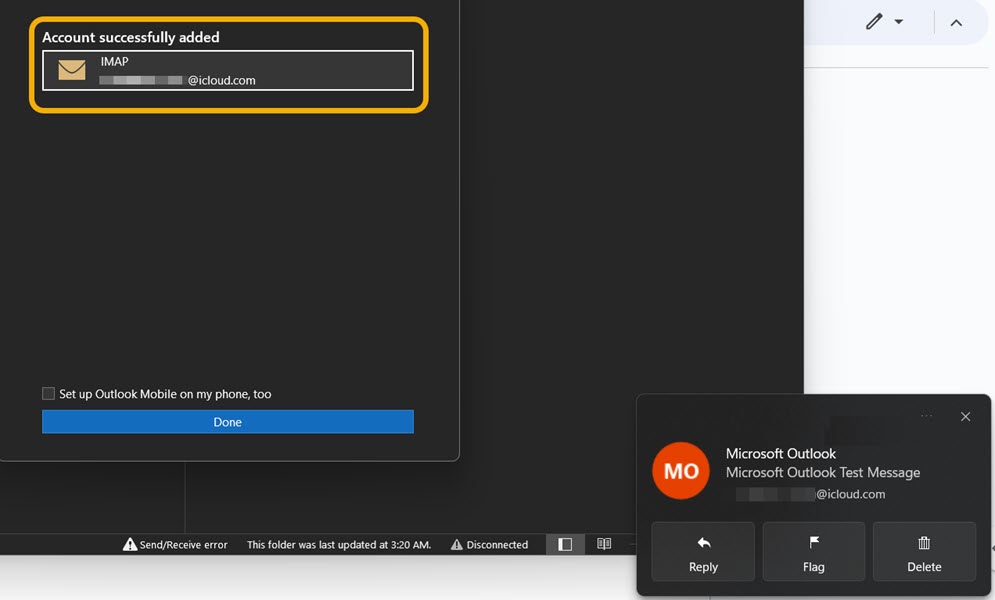Click the reply arrow icon in the notification
This screenshot has width=995, height=600.
702,541
